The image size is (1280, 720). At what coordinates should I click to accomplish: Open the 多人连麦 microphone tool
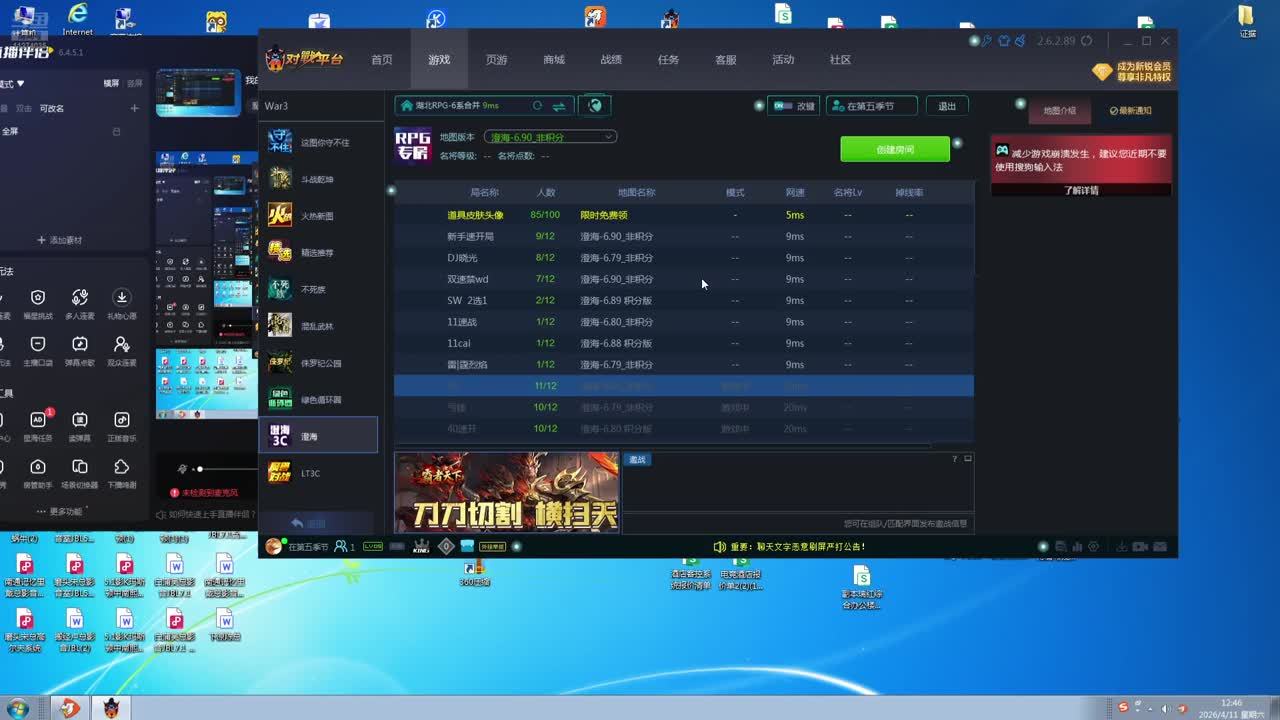[79, 303]
